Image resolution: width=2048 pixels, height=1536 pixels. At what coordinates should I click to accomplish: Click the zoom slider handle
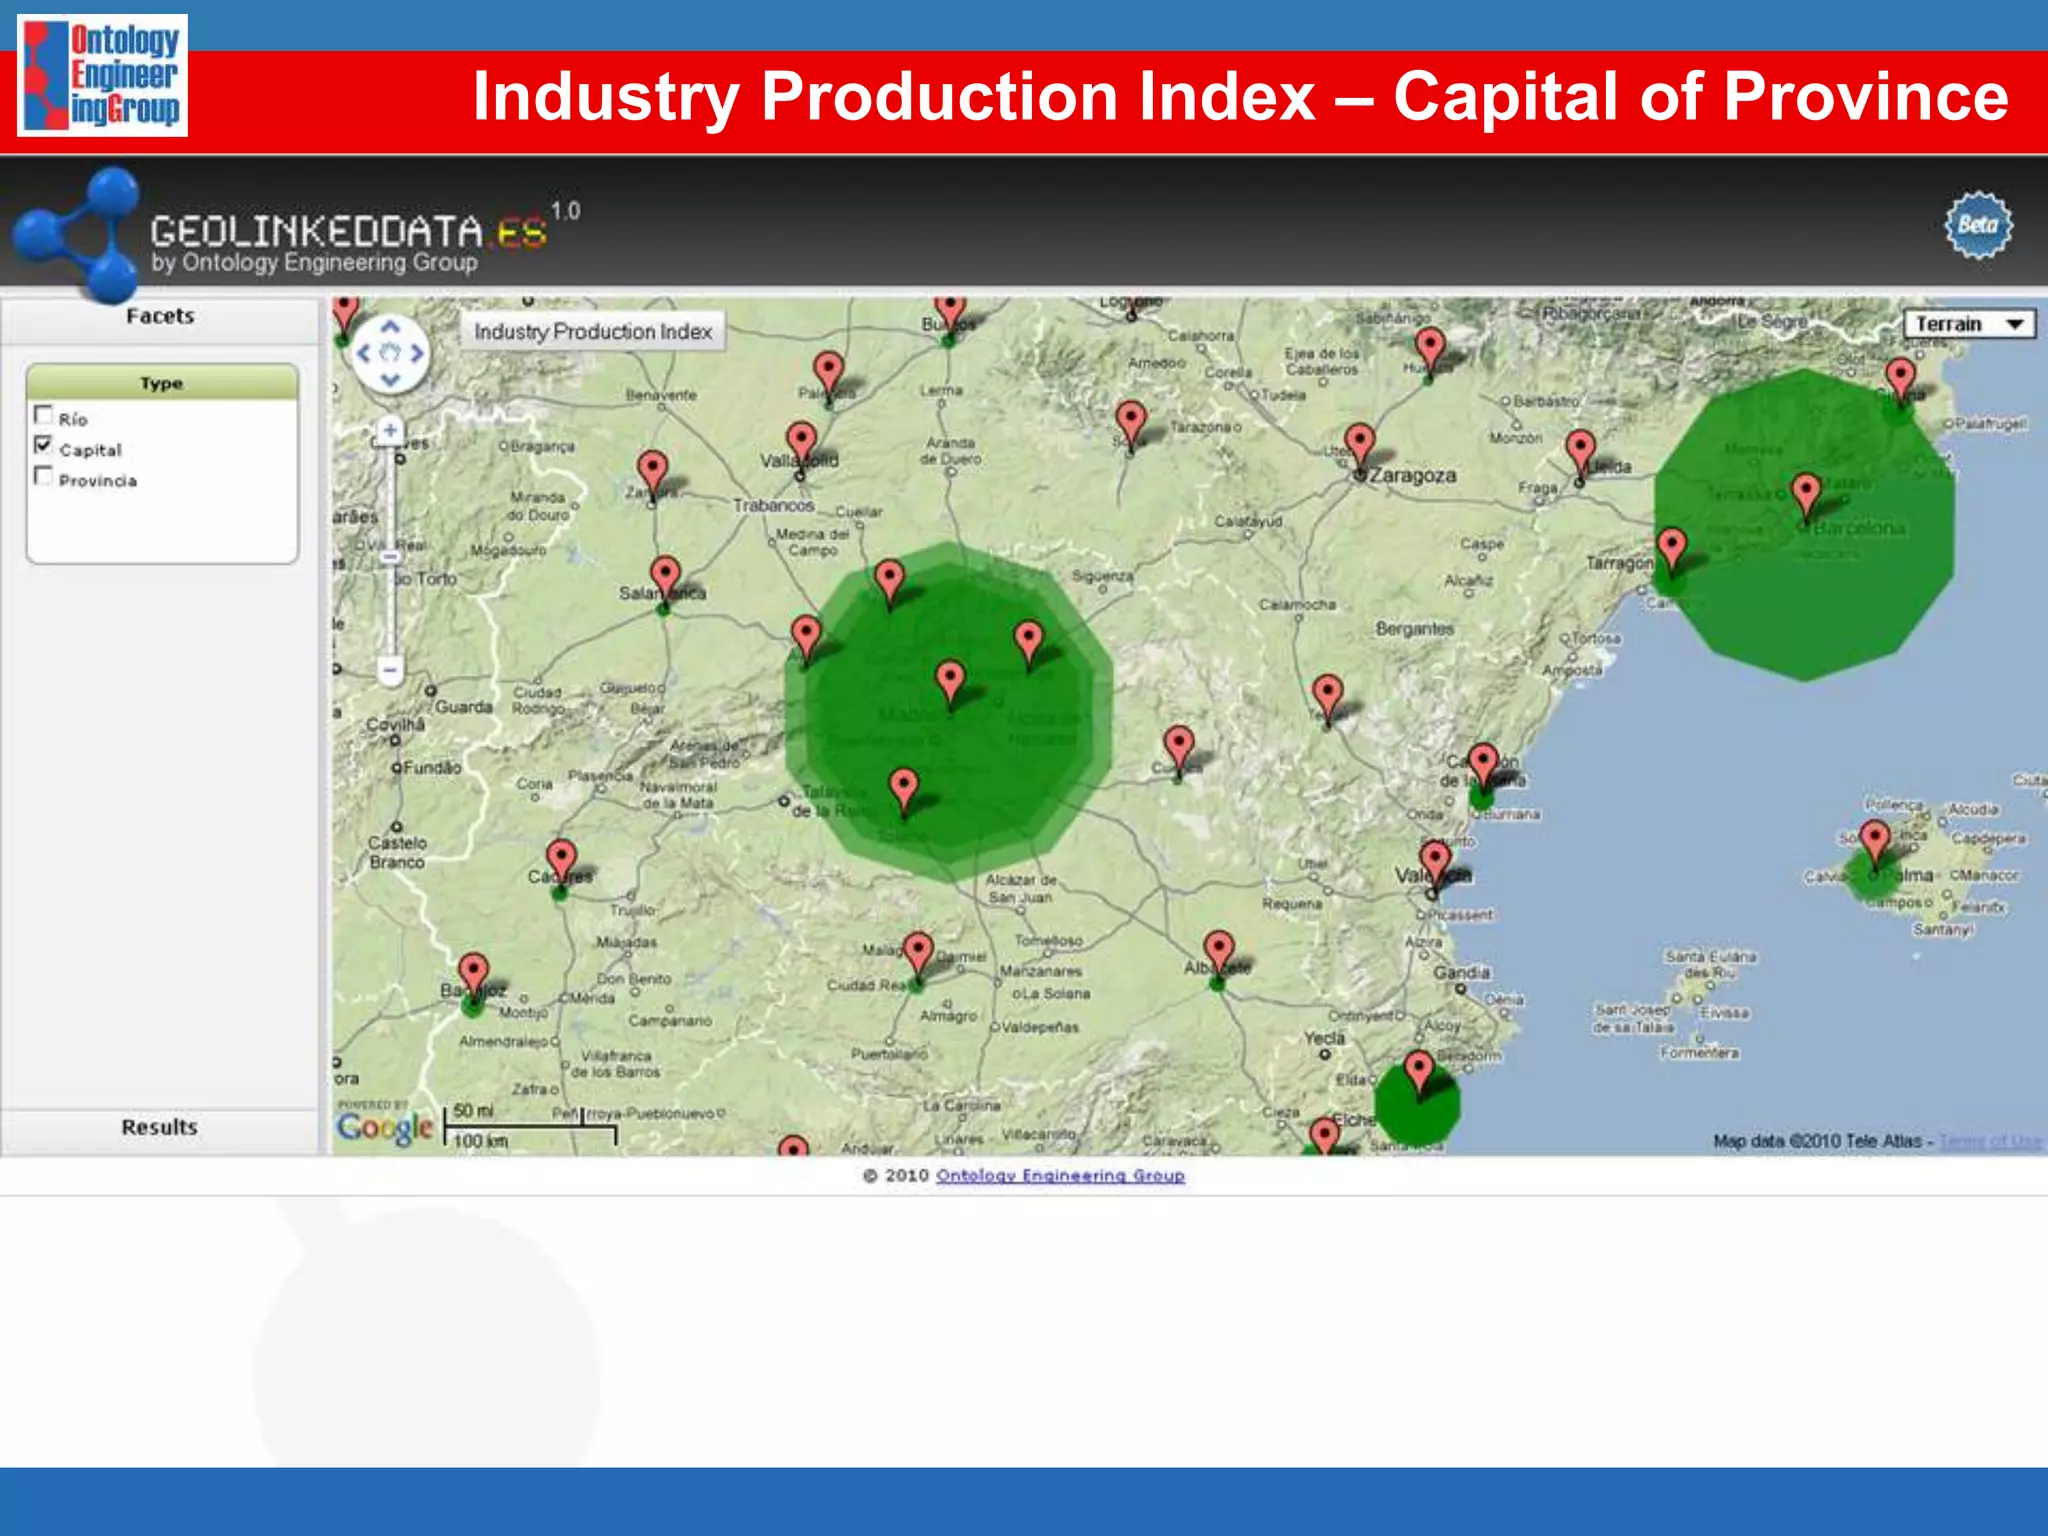point(390,556)
